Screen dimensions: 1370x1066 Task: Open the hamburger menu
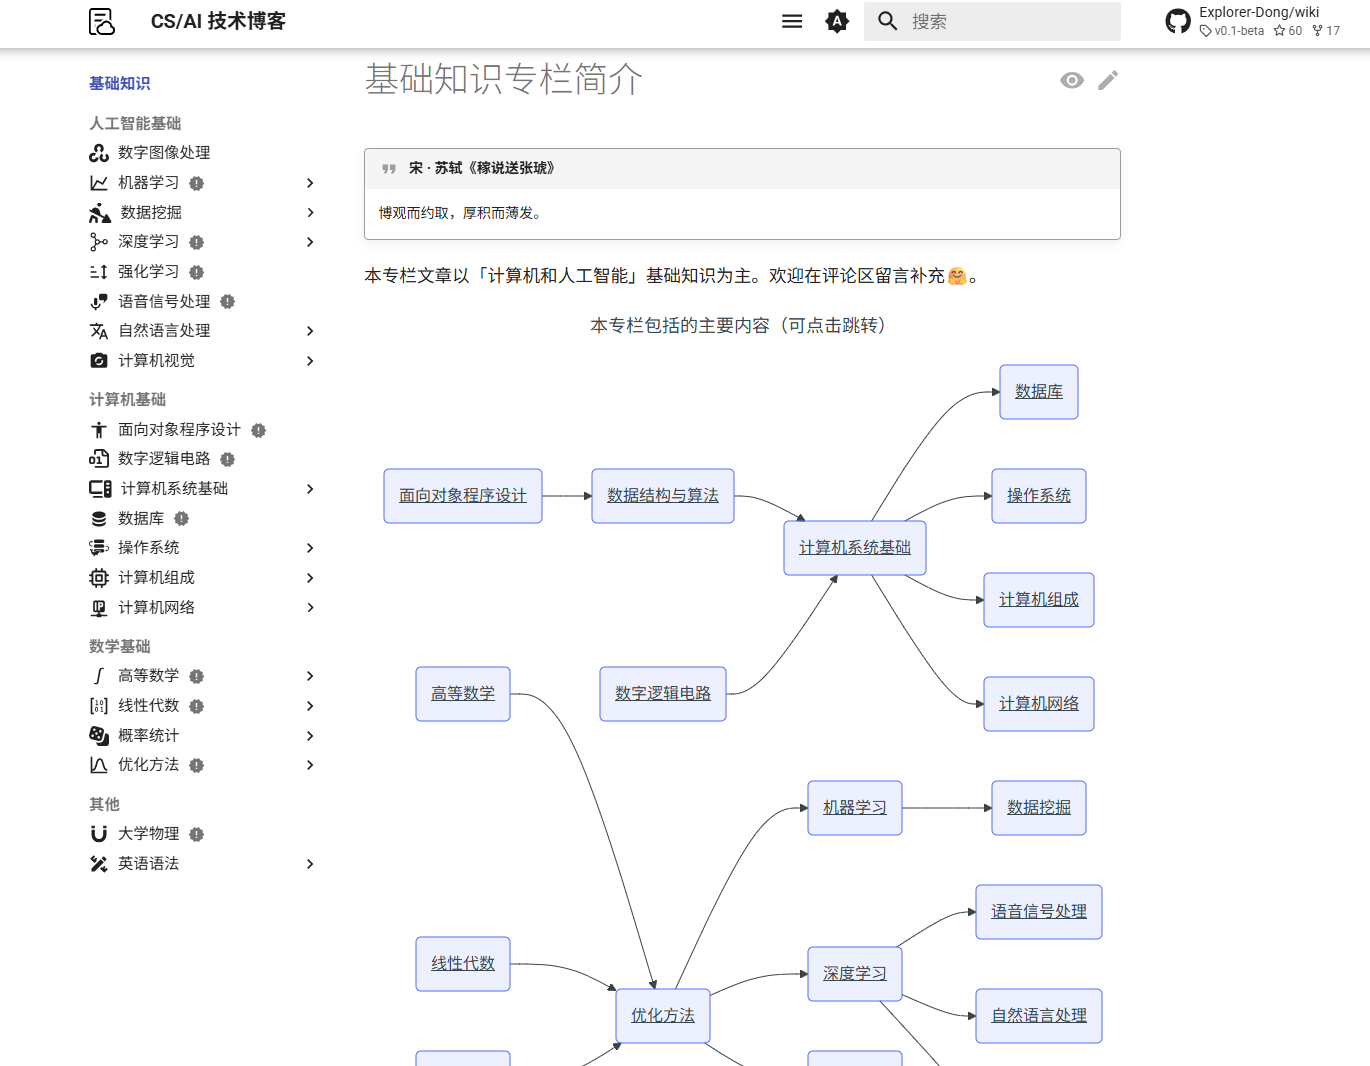tap(792, 20)
